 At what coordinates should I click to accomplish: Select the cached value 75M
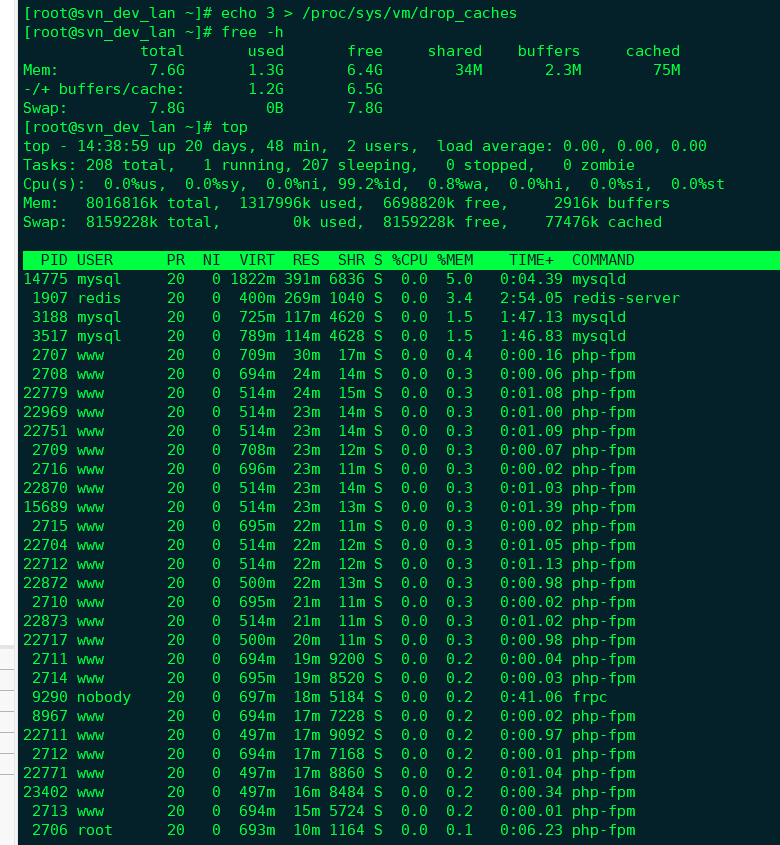click(x=667, y=70)
